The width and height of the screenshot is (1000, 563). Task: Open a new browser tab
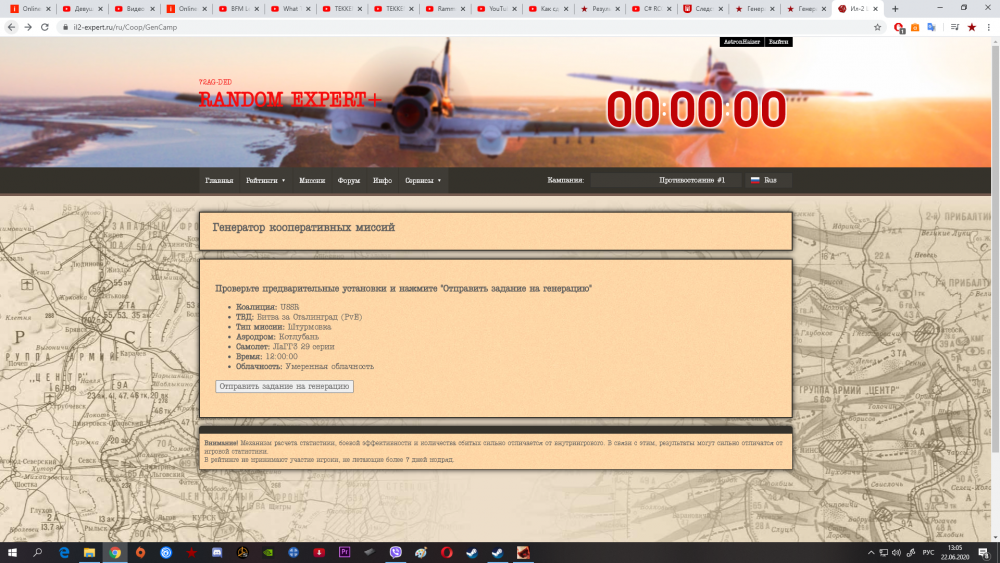click(x=895, y=9)
